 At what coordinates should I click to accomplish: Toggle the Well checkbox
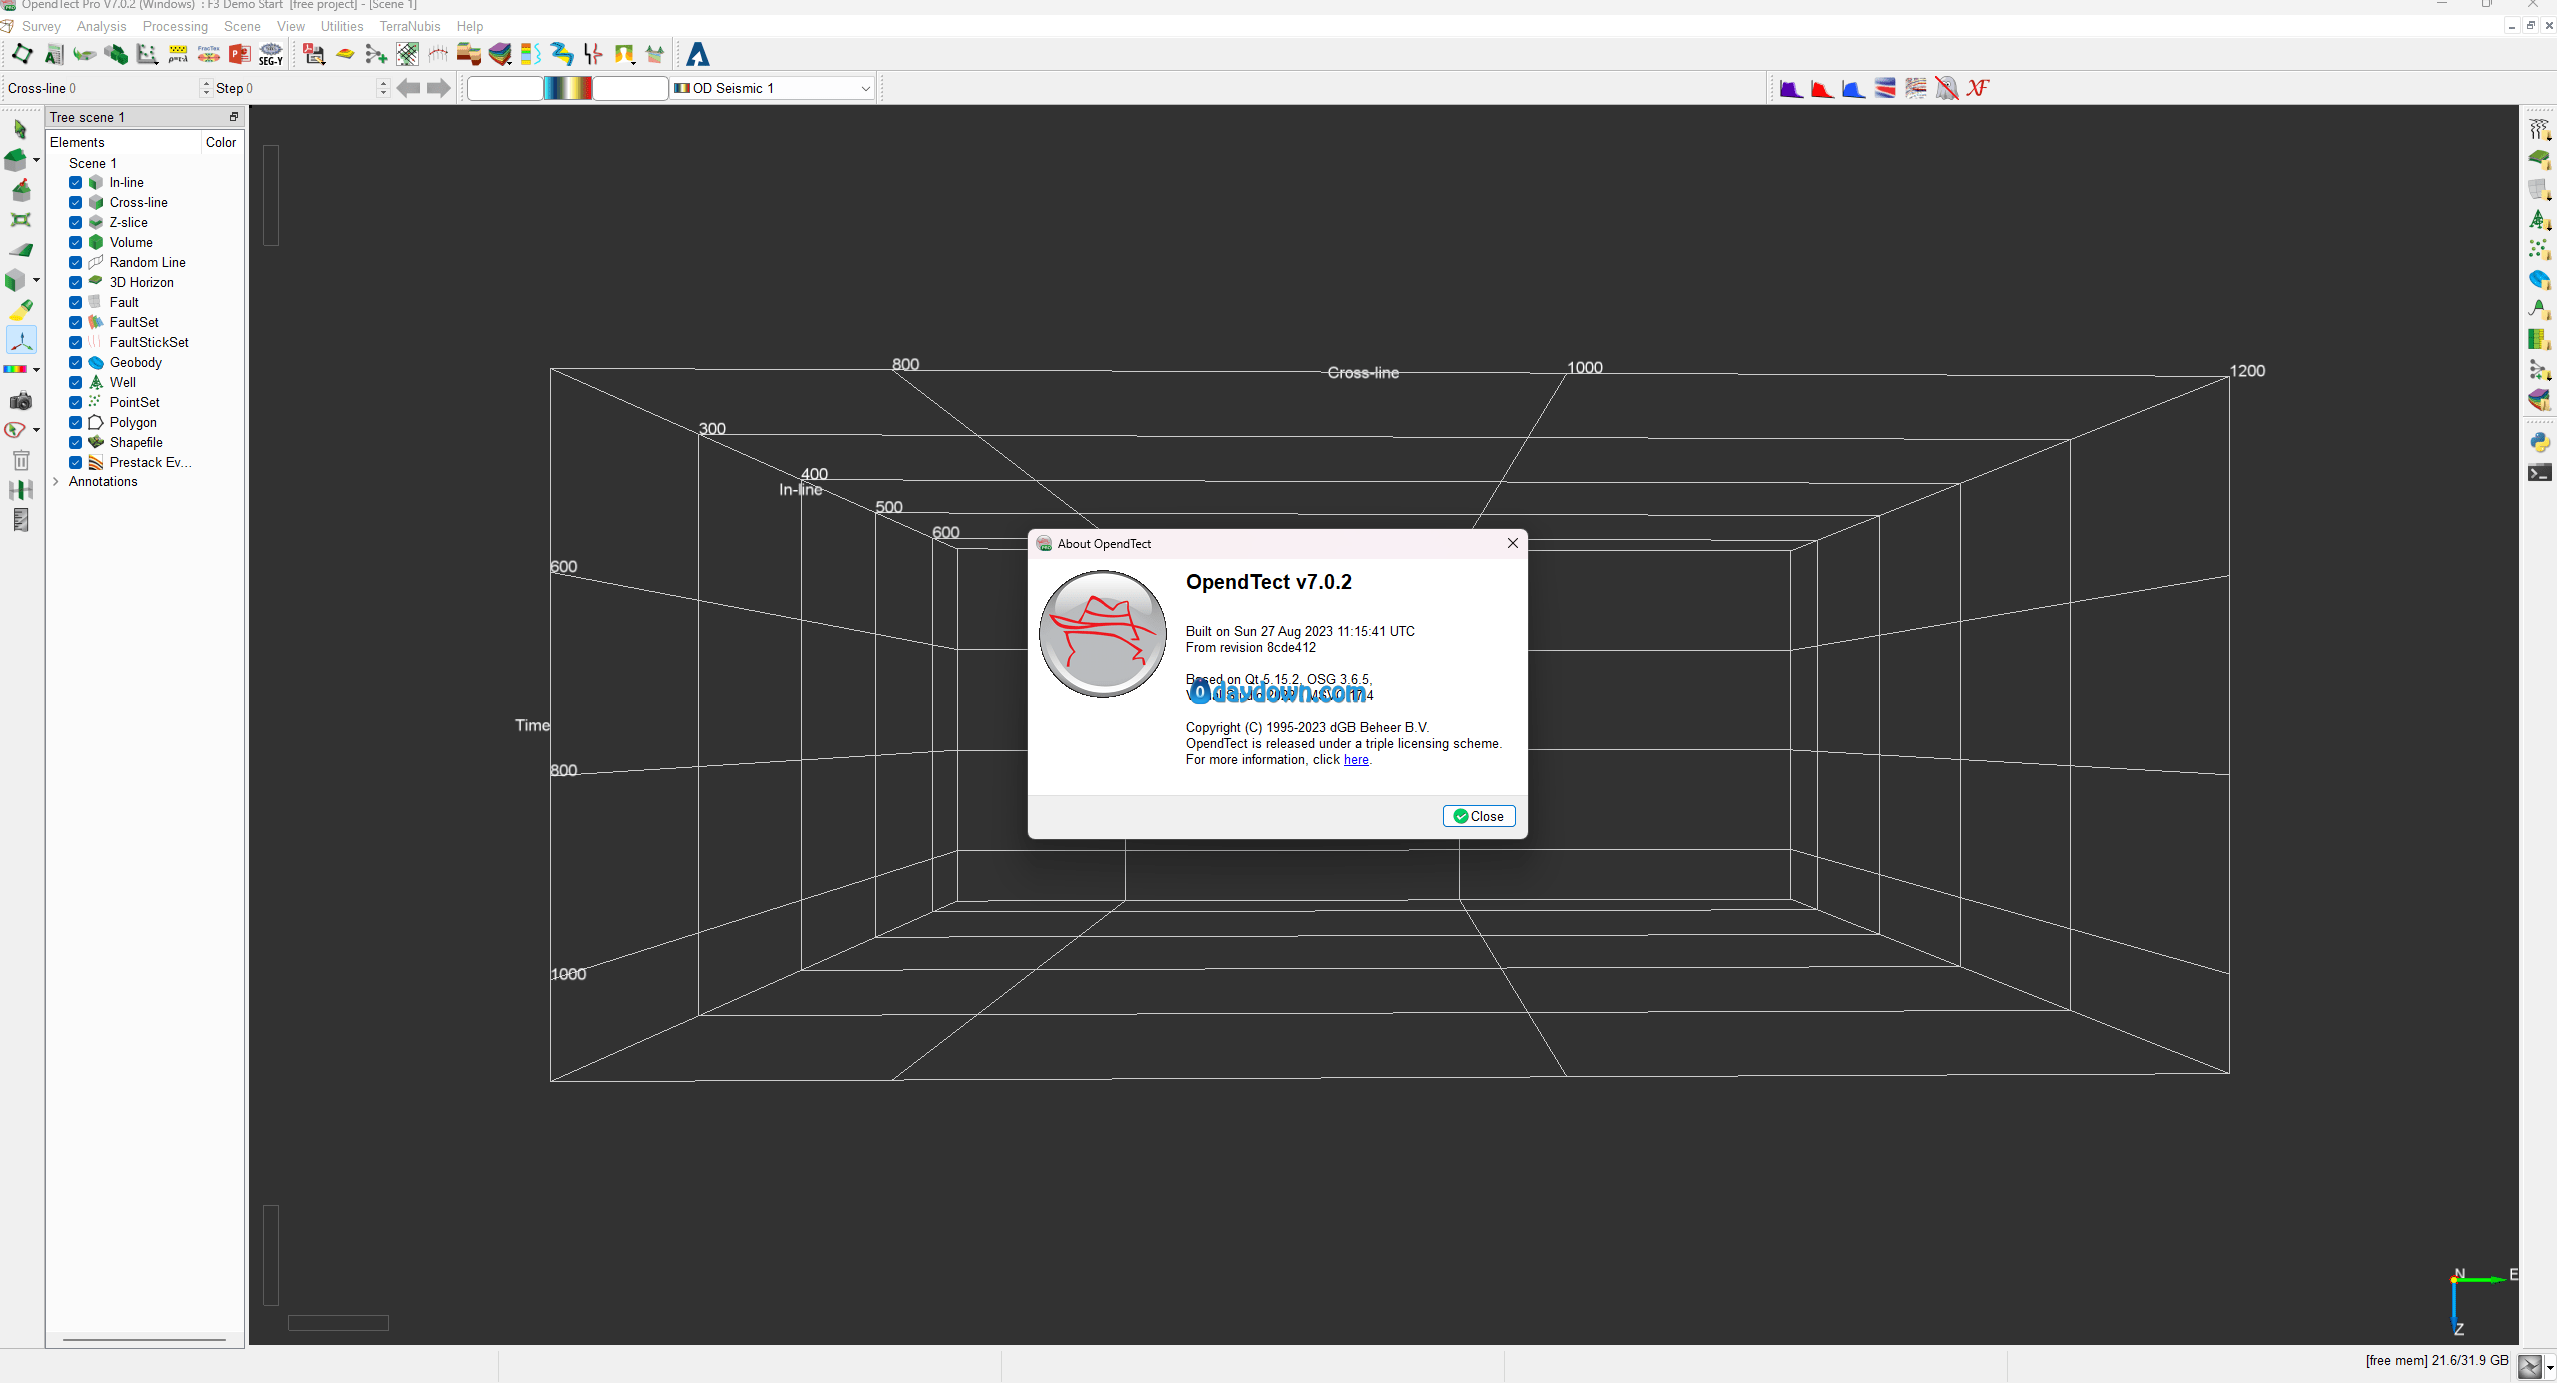click(76, 382)
